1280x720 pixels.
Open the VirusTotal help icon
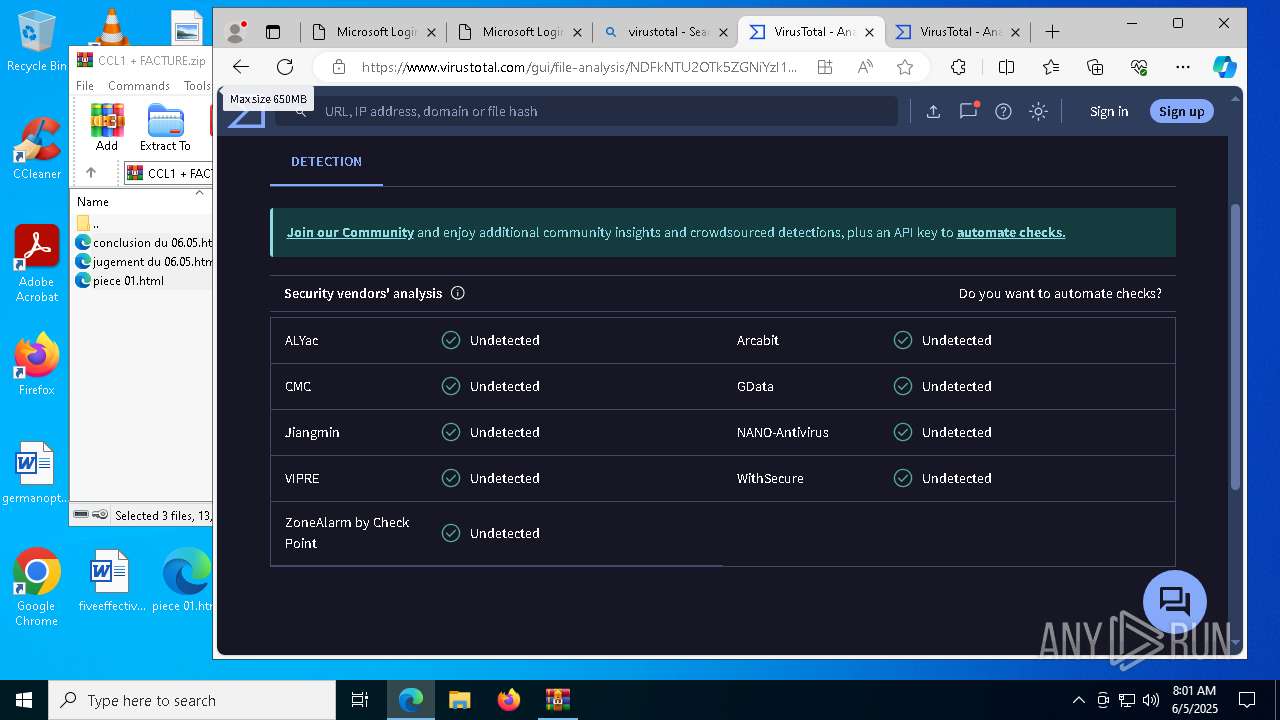tap(1003, 111)
